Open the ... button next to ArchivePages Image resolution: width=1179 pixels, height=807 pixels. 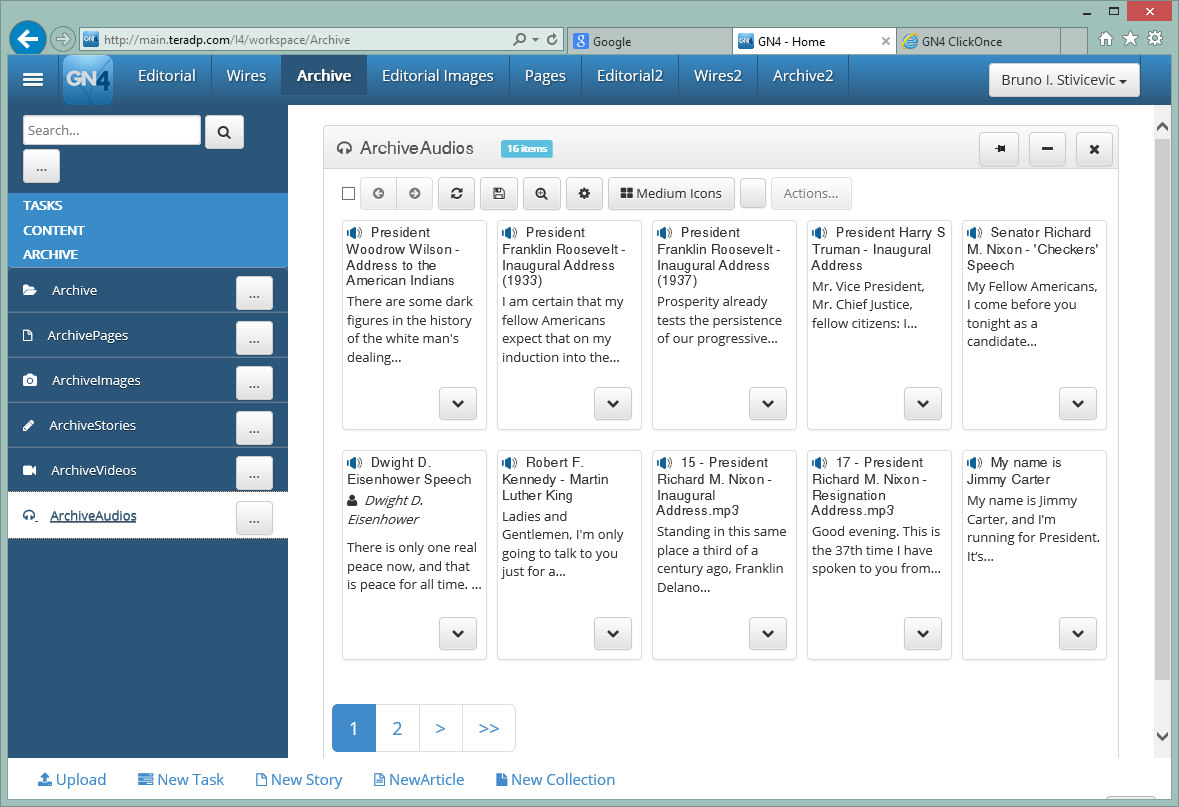[x=254, y=338]
